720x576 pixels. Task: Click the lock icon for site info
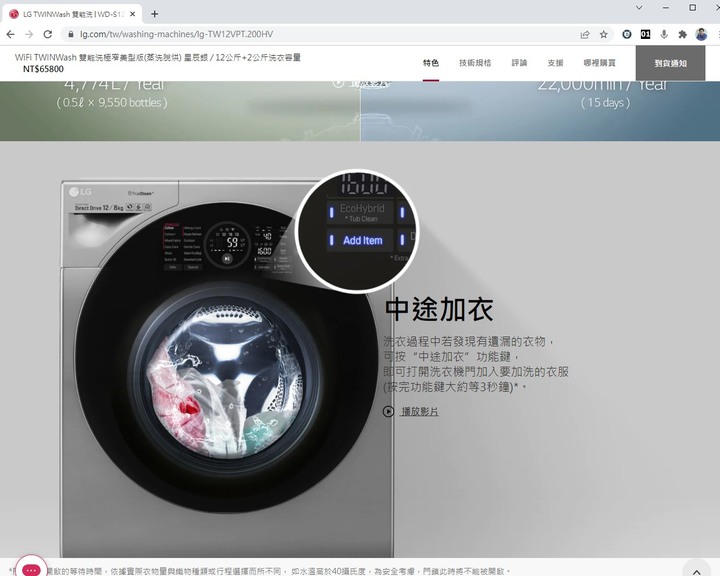[70, 34]
